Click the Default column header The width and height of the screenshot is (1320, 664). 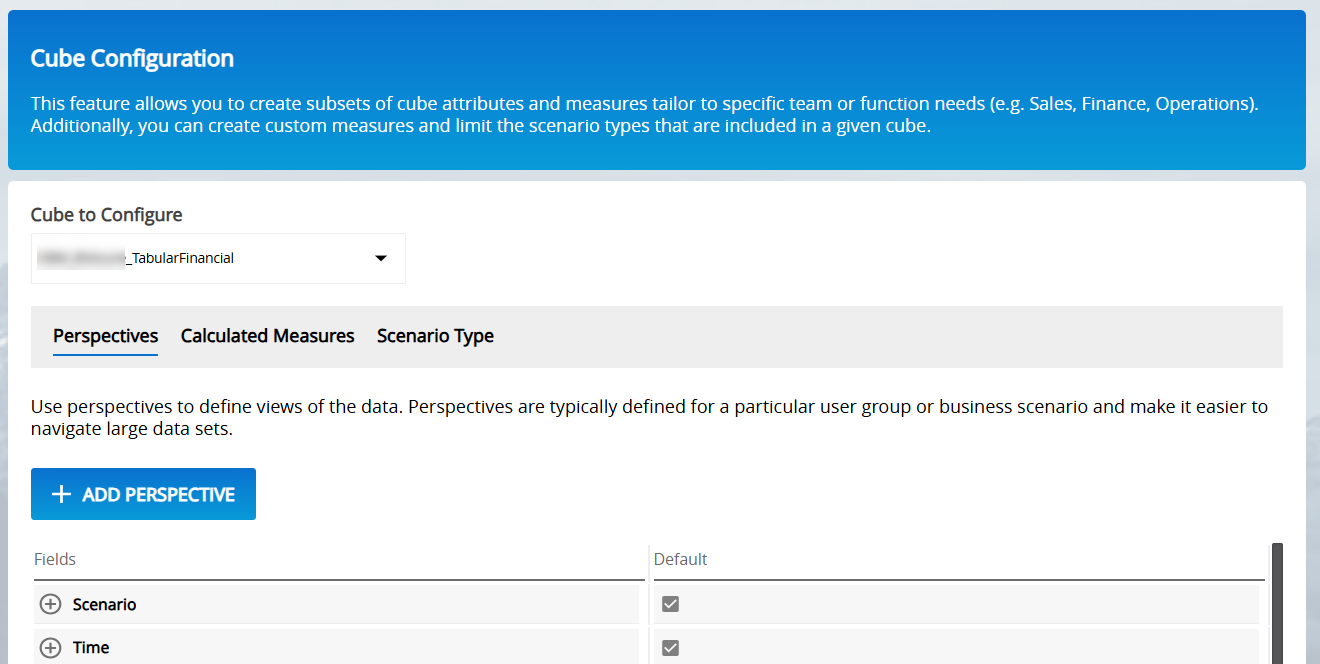tap(680, 559)
